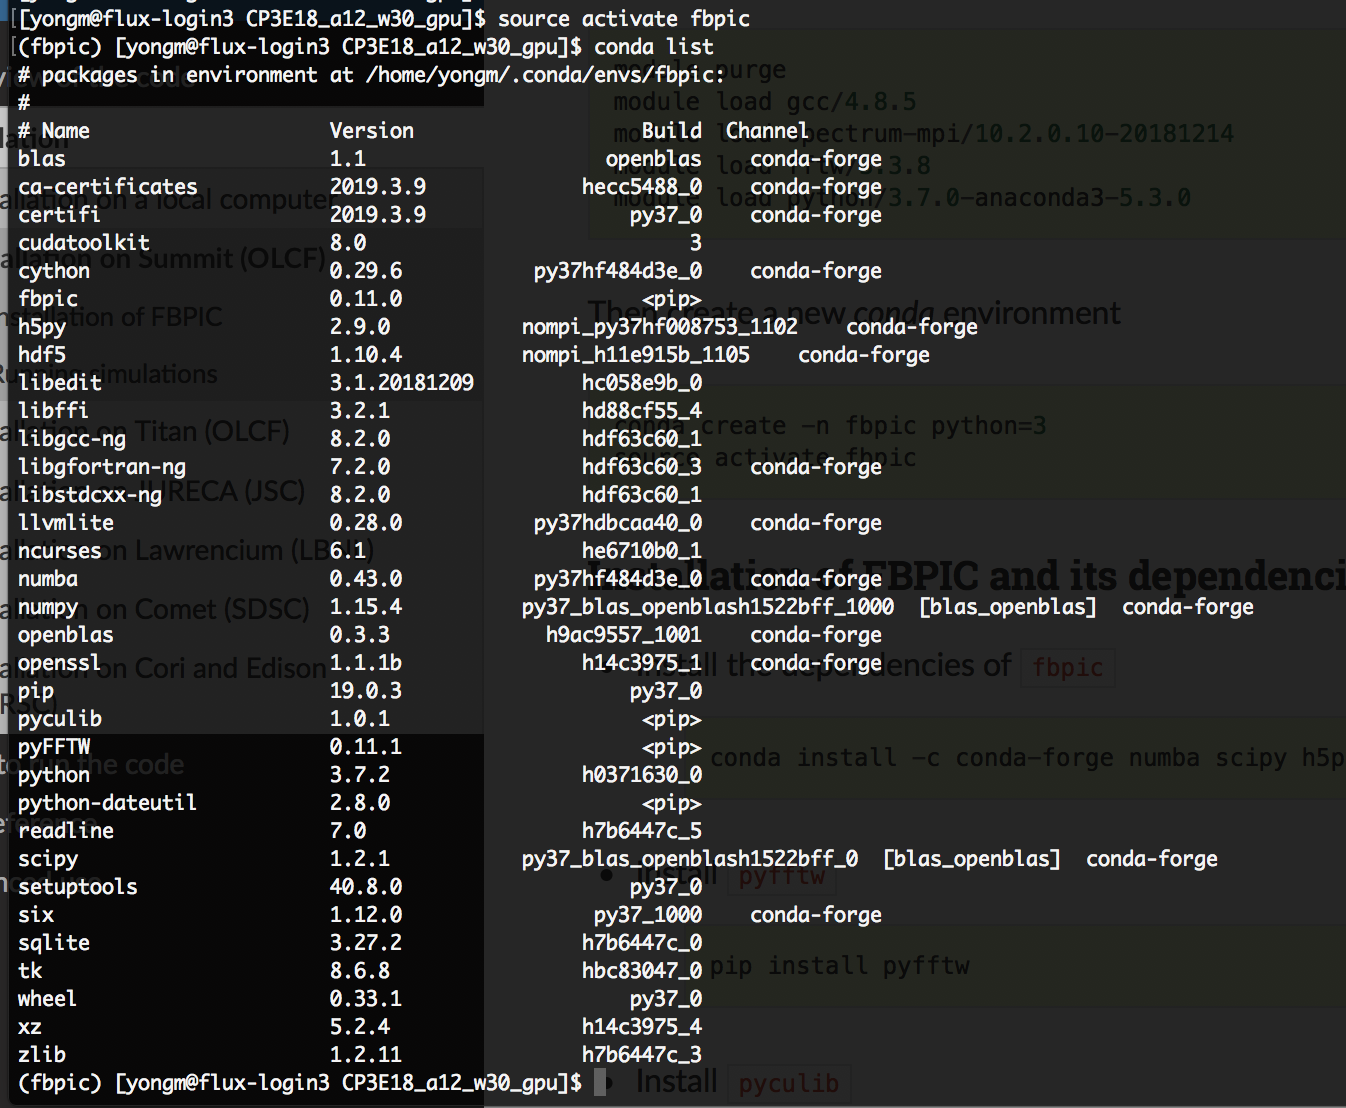Select the cudatoolkit package row in conda list
1346x1108 pixels.
click(x=84, y=242)
